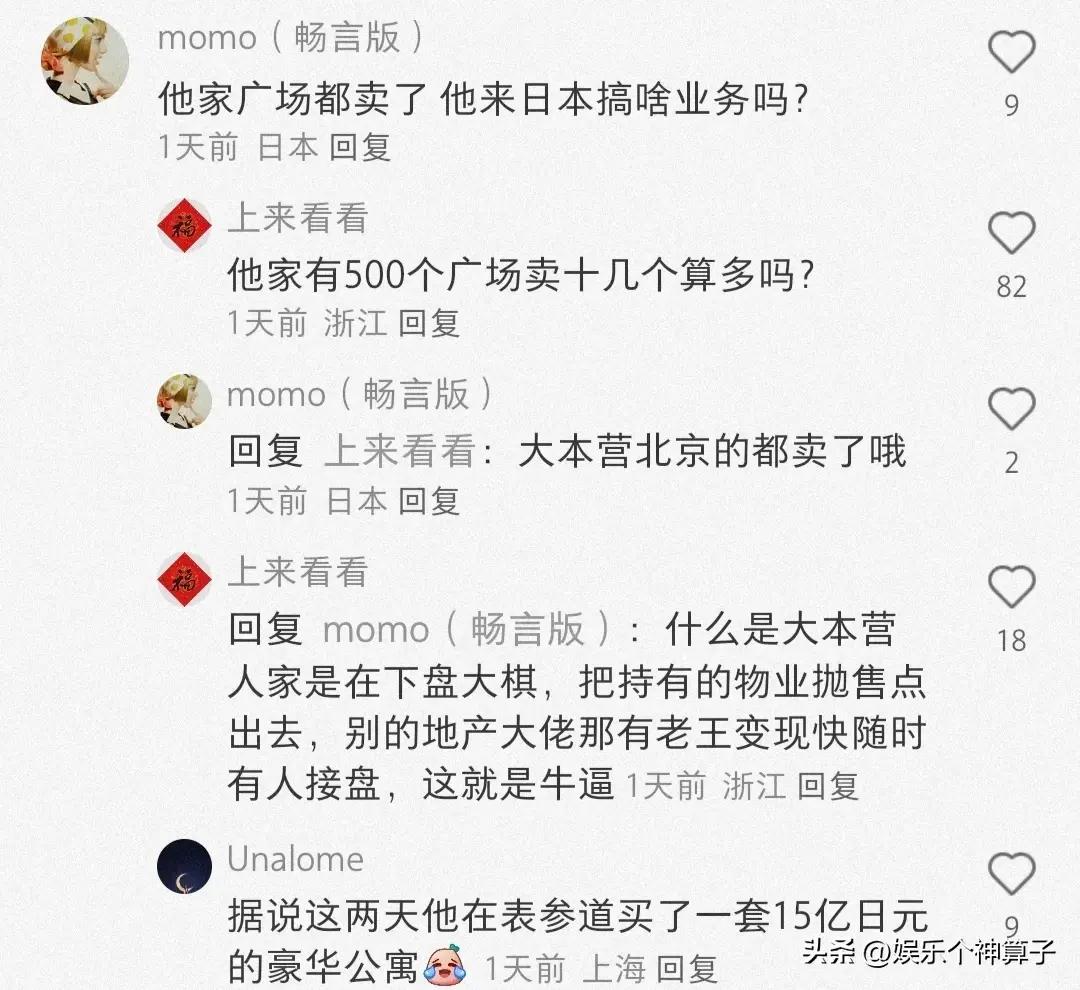Click 回复 after 这就是牛逼 comment
The height and width of the screenshot is (990, 1080).
828,786
